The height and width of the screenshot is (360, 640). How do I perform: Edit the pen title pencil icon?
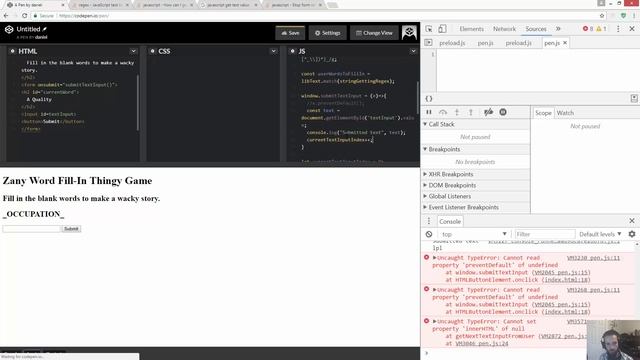click(x=44, y=29)
